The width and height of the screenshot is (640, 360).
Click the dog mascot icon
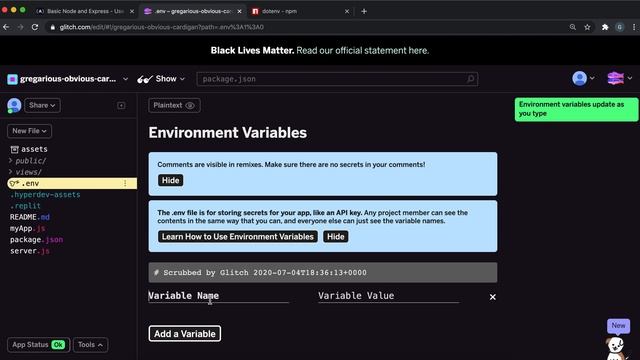point(616,348)
